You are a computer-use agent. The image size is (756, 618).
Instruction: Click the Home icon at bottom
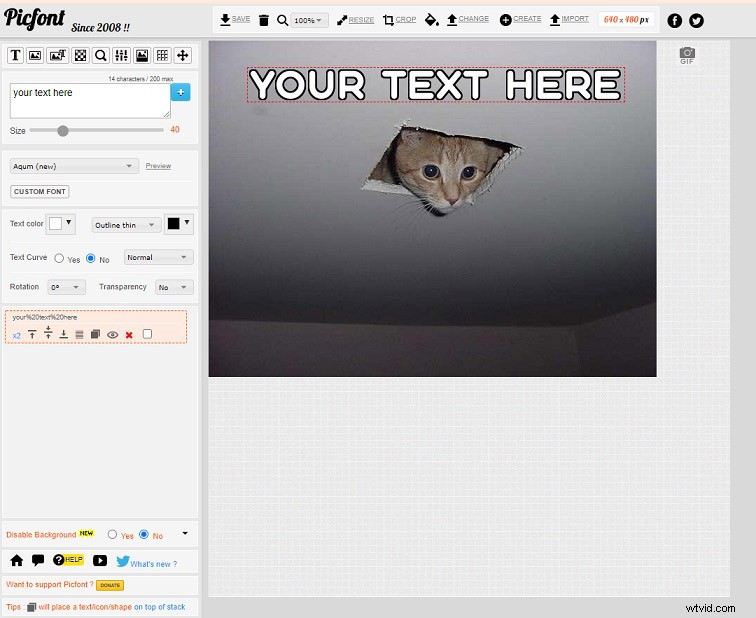(x=17, y=560)
